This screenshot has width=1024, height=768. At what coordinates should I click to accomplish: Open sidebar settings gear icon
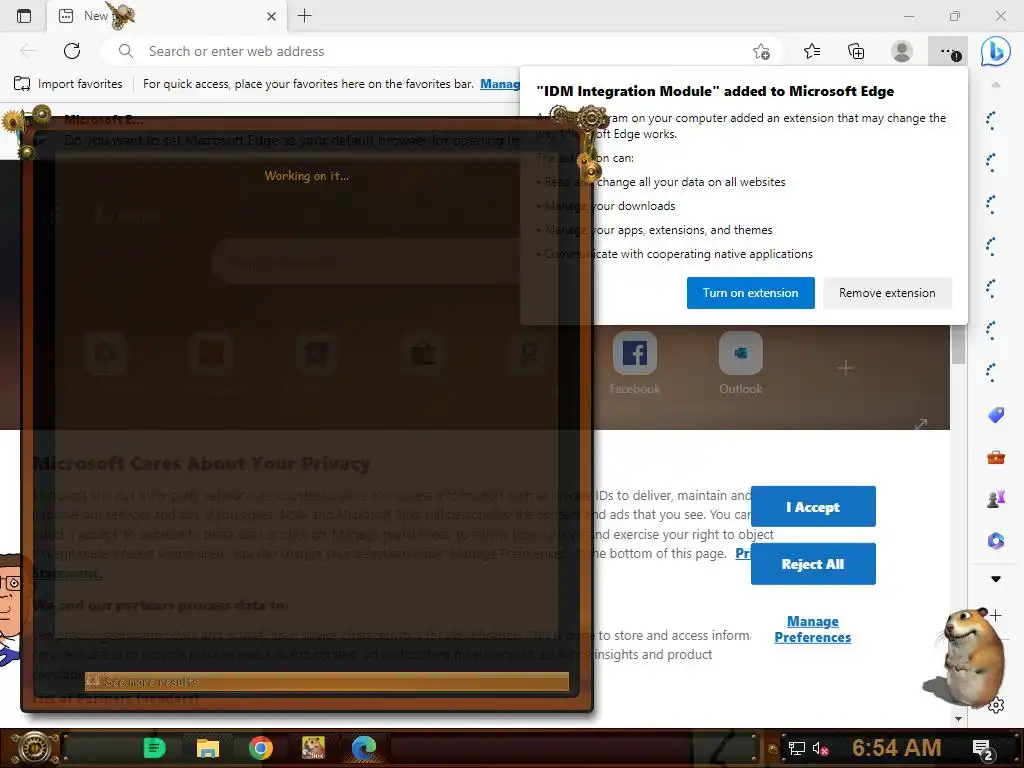click(x=996, y=705)
